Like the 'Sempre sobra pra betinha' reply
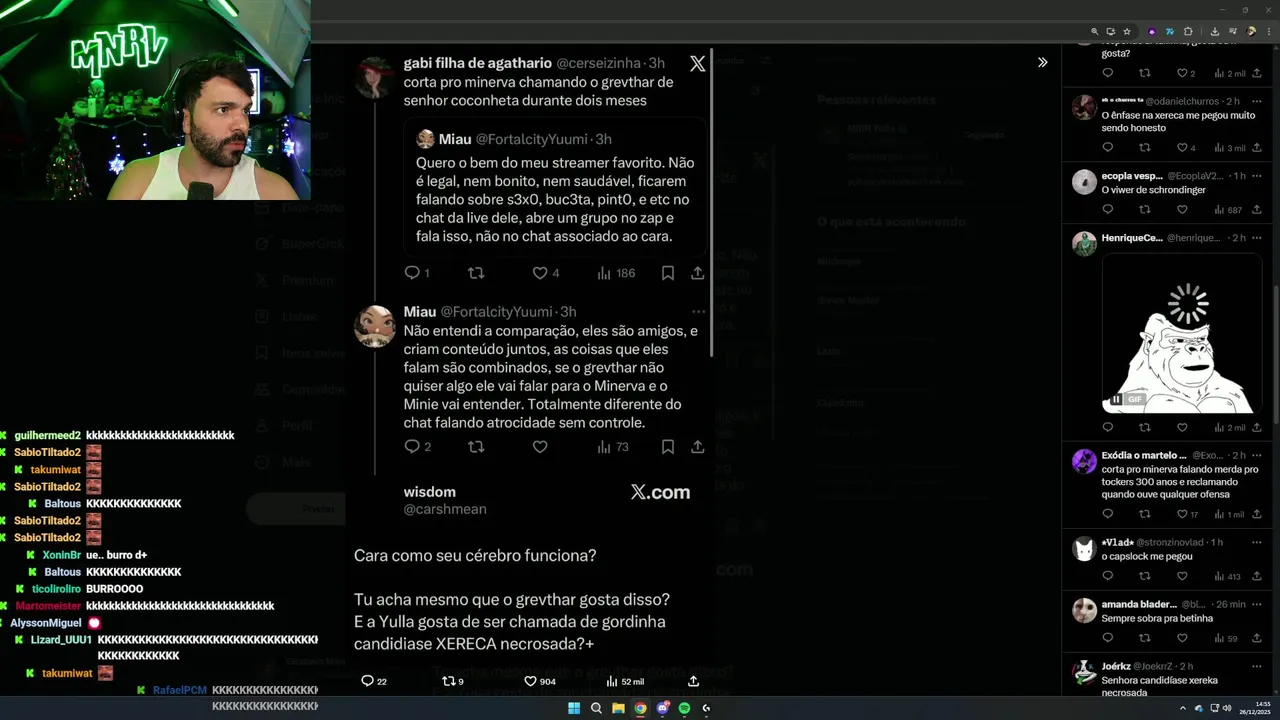This screenshot has height=720, width=1280. tap(1181, 638)
